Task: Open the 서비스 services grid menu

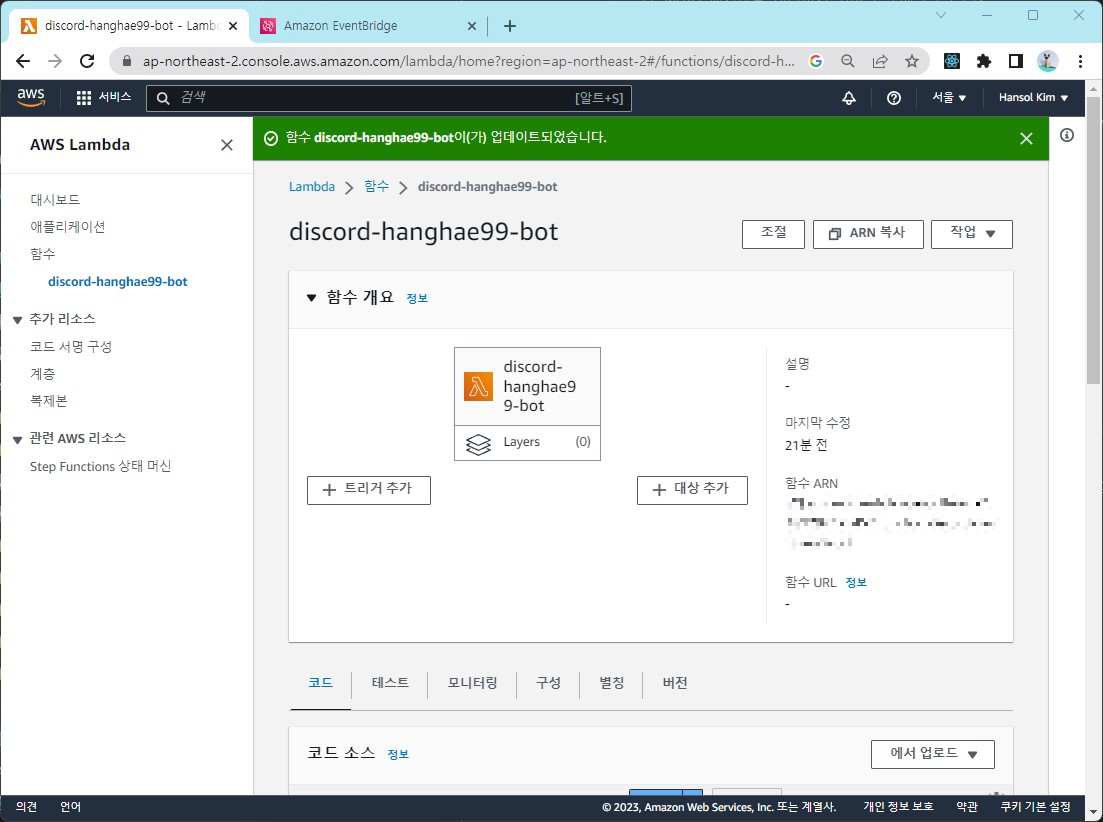Action: tap(103, 97)
